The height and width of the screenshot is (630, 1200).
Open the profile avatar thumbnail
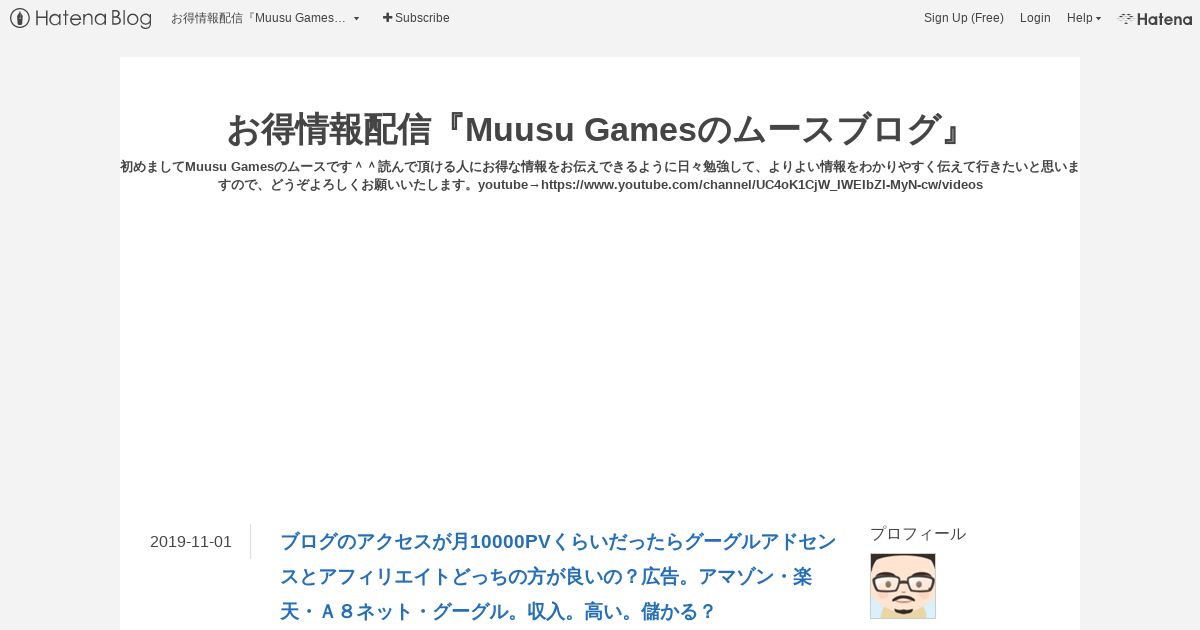click(x=903, y=586)
